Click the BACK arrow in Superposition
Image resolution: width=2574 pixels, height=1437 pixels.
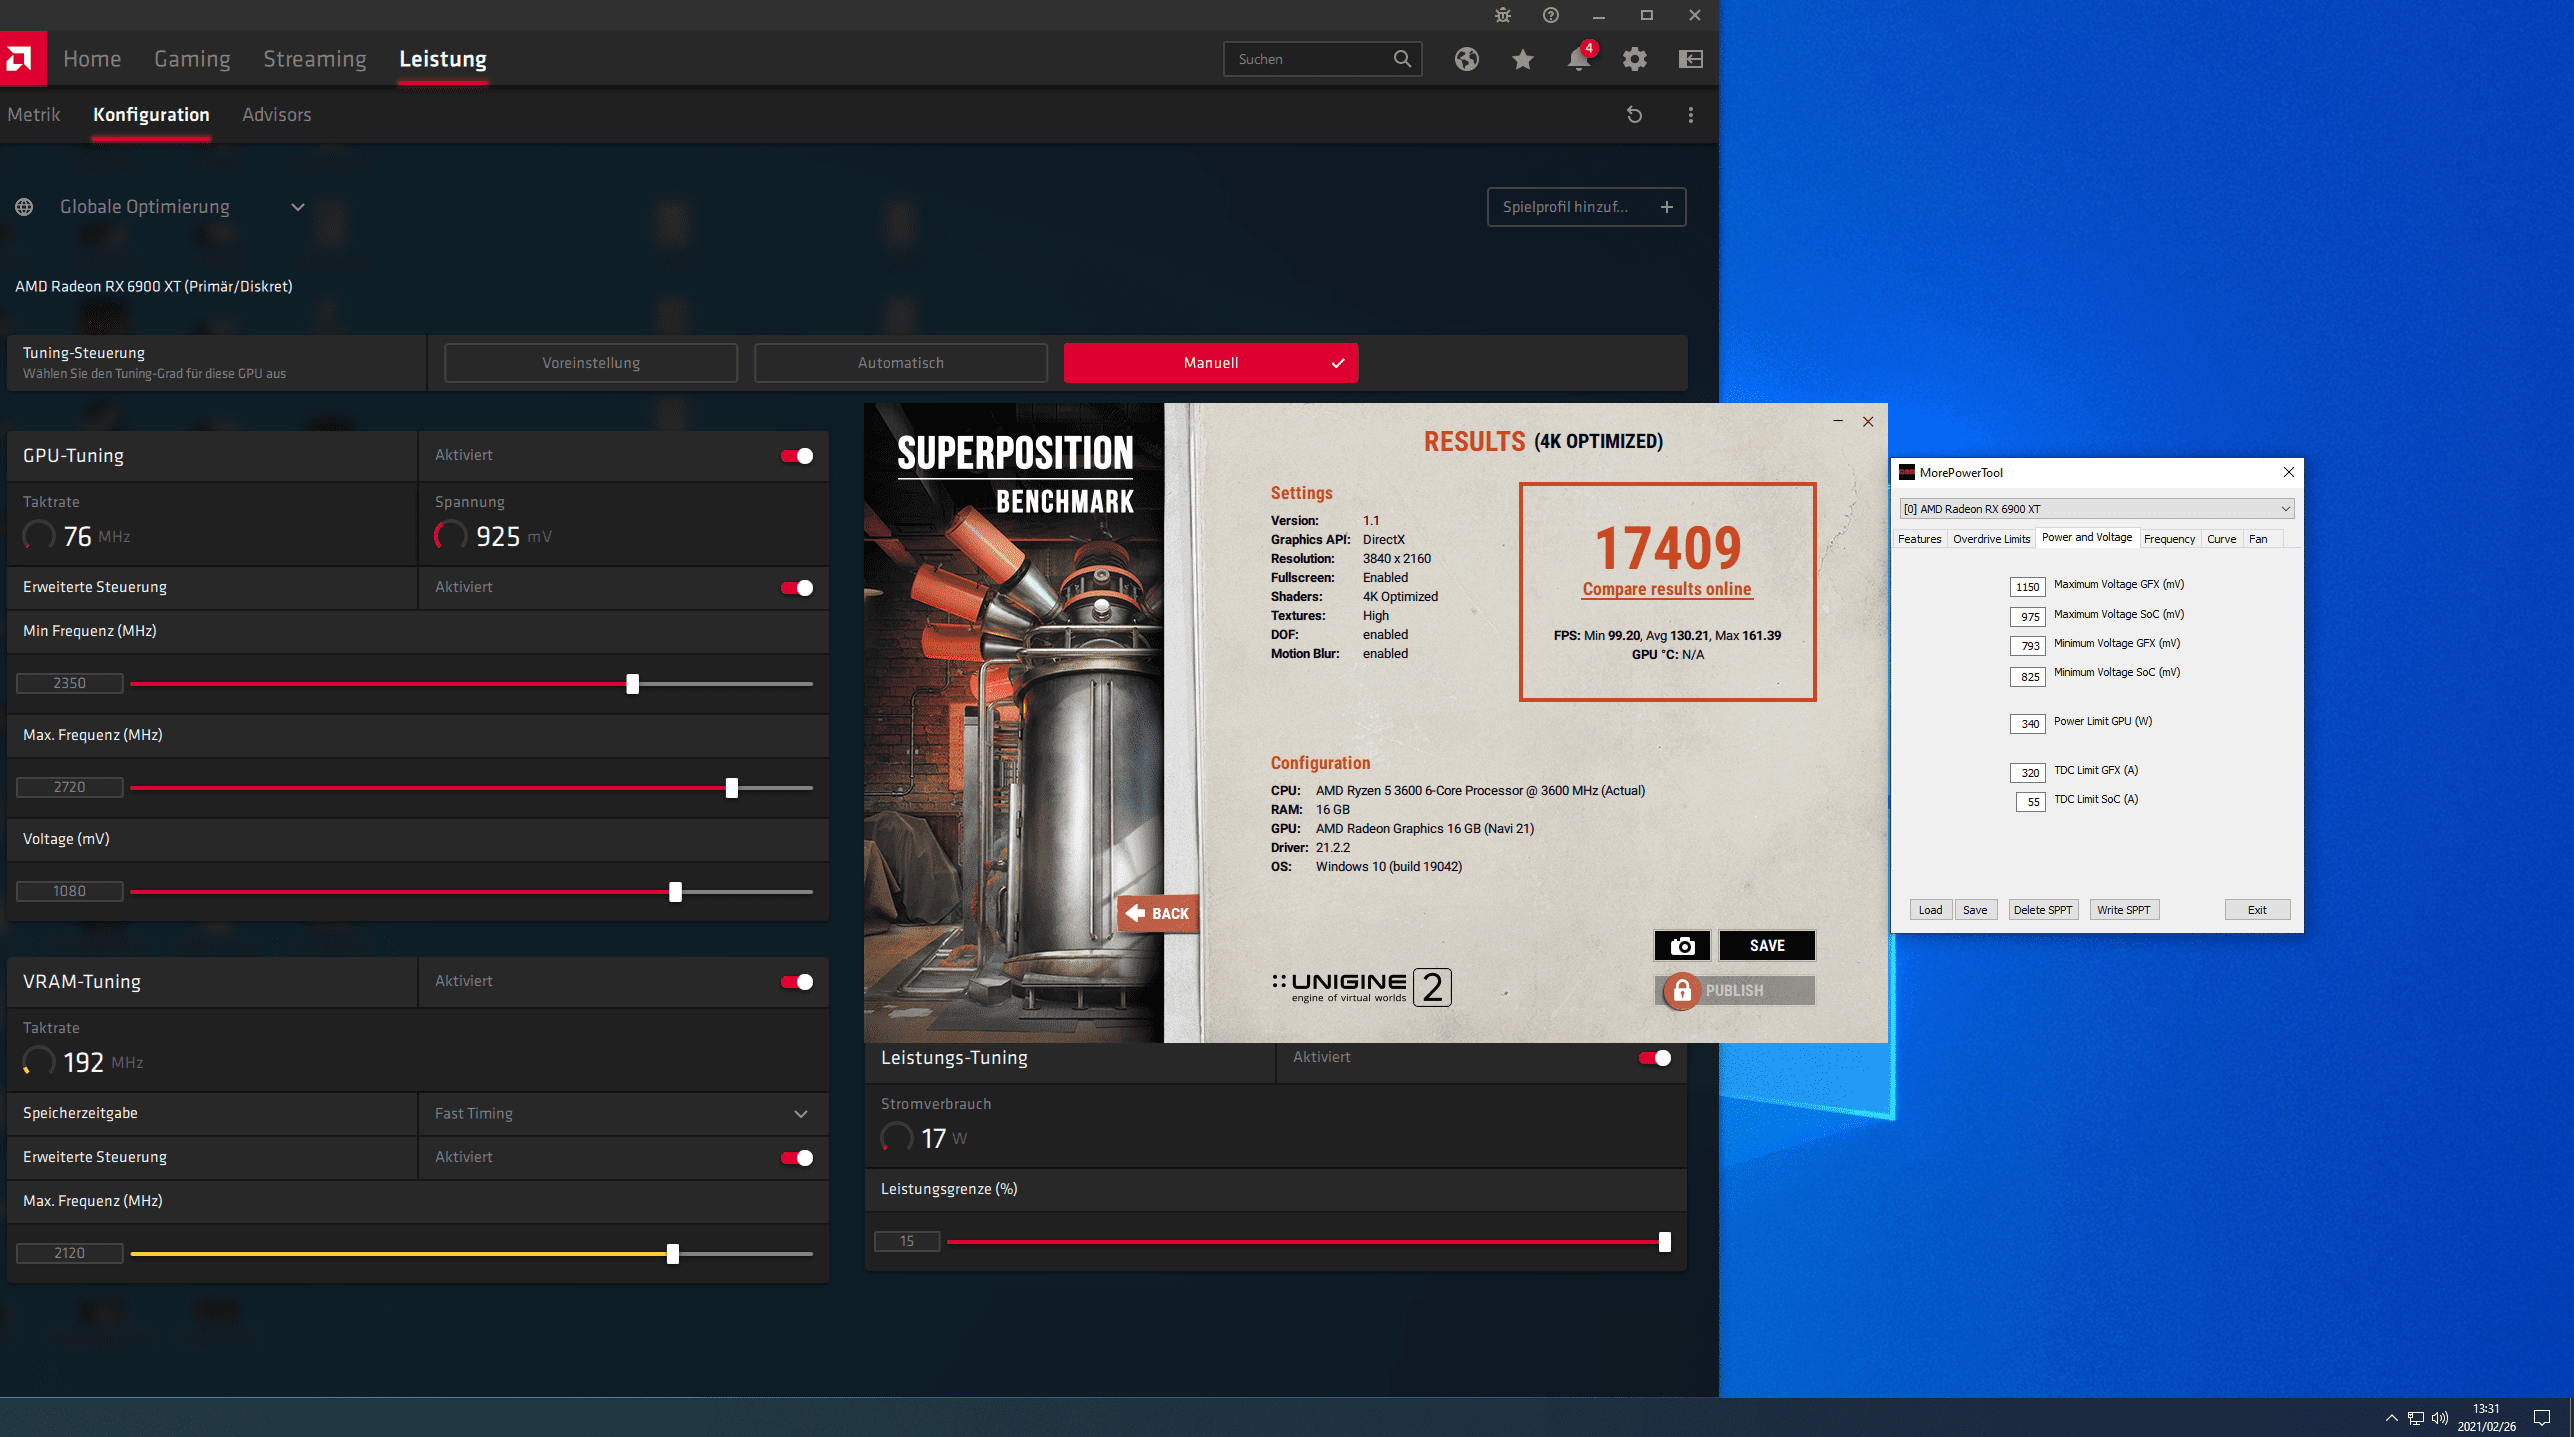(1157, 913)
